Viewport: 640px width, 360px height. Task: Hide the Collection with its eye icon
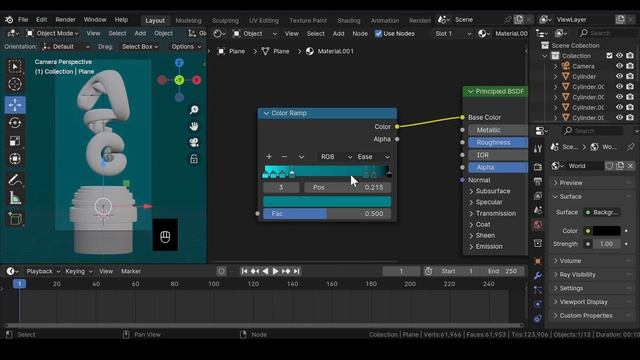point(620,56)
